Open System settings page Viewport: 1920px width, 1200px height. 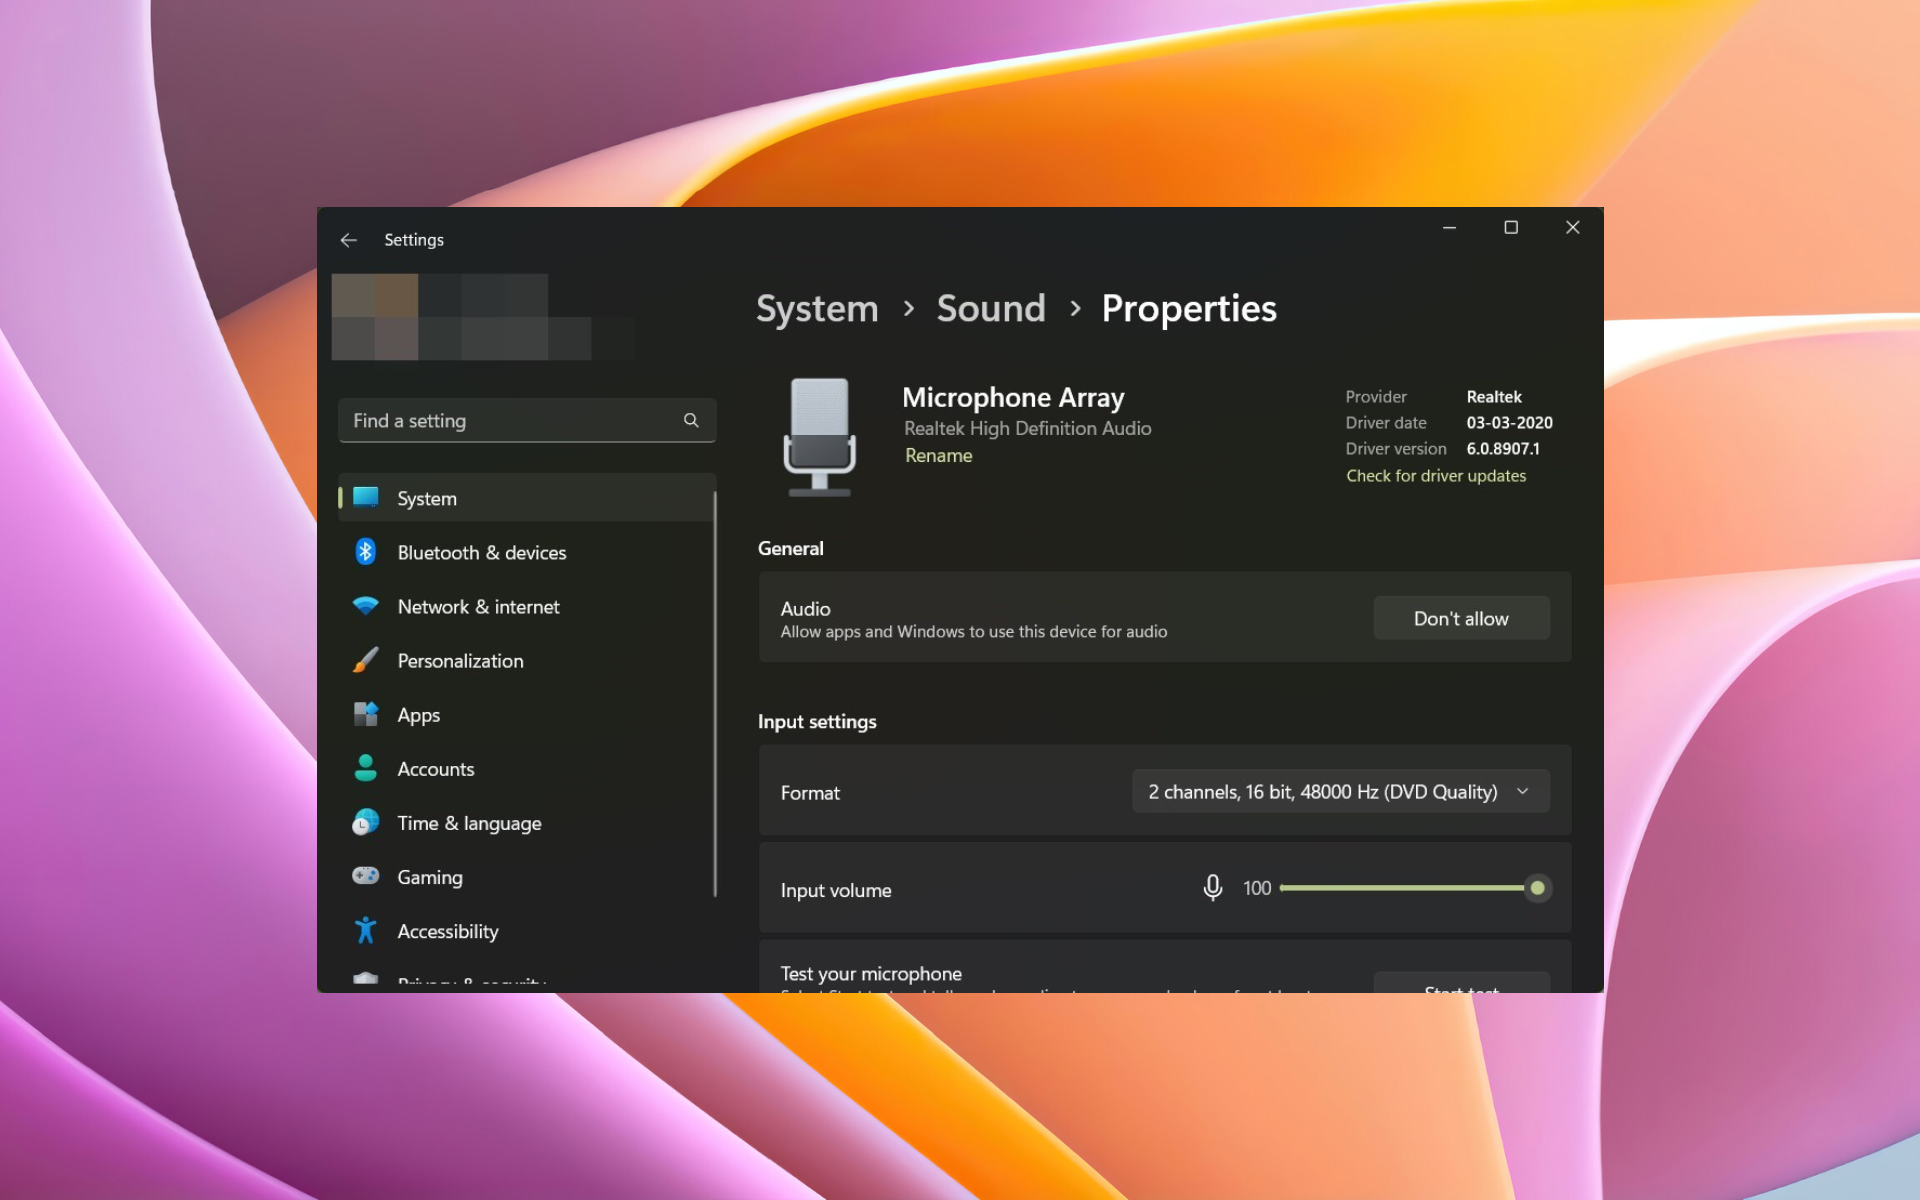tap(527, 498)
